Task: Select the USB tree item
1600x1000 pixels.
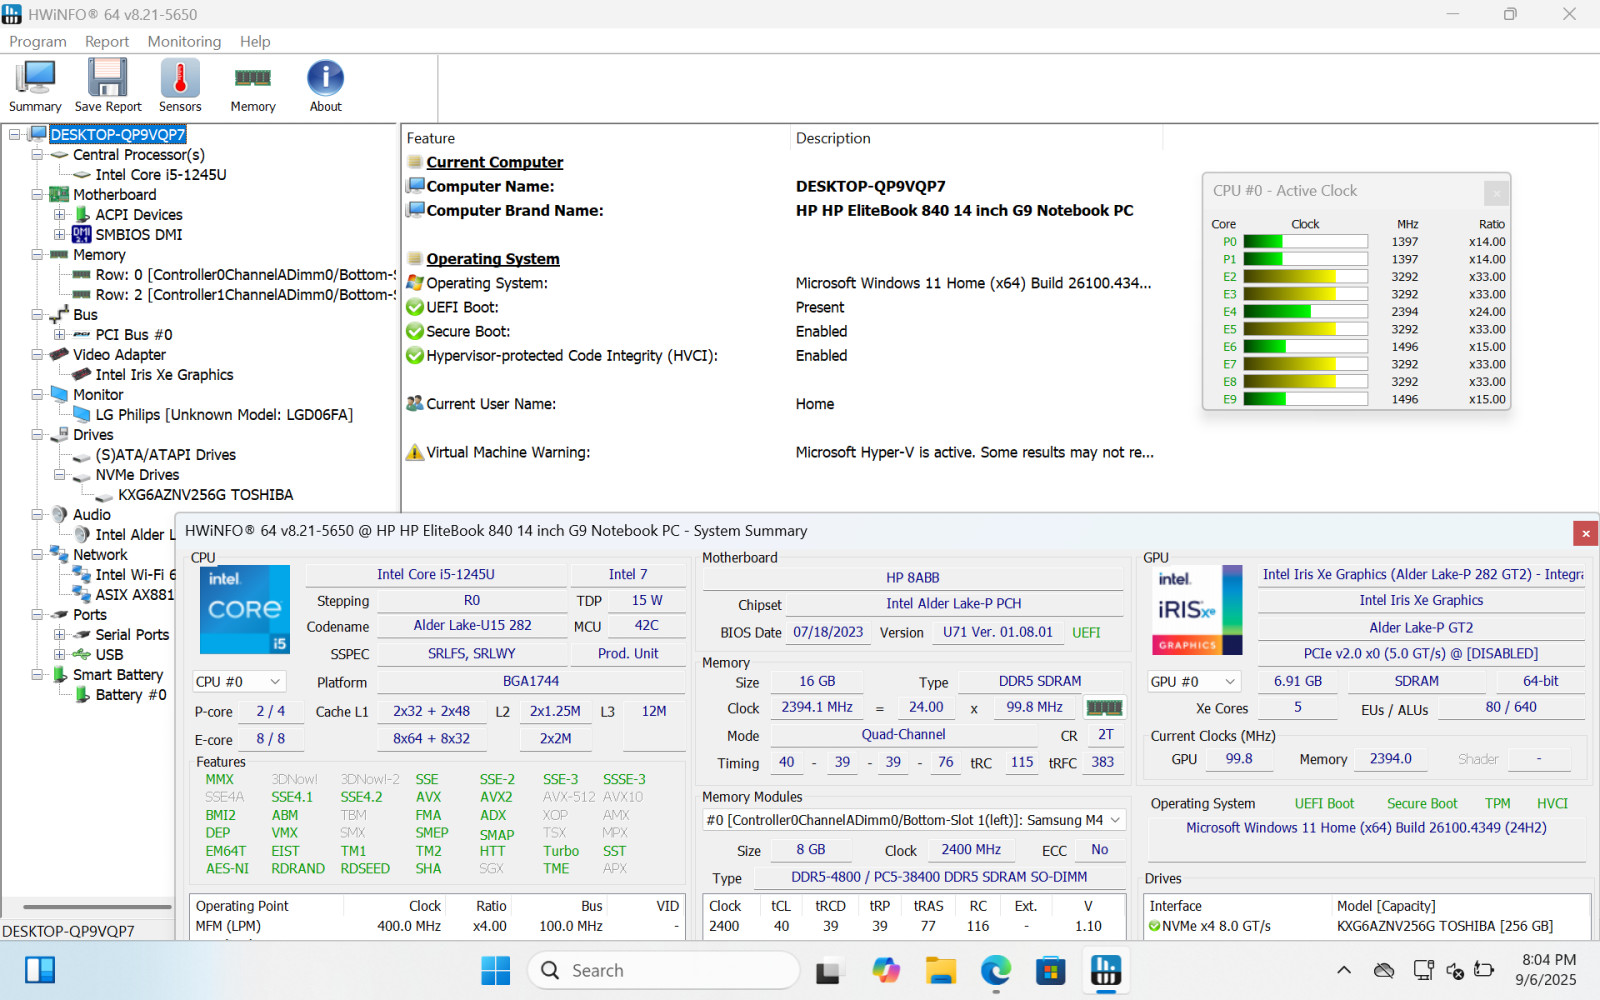Action: pyautogui.click(x=109, y=655)
